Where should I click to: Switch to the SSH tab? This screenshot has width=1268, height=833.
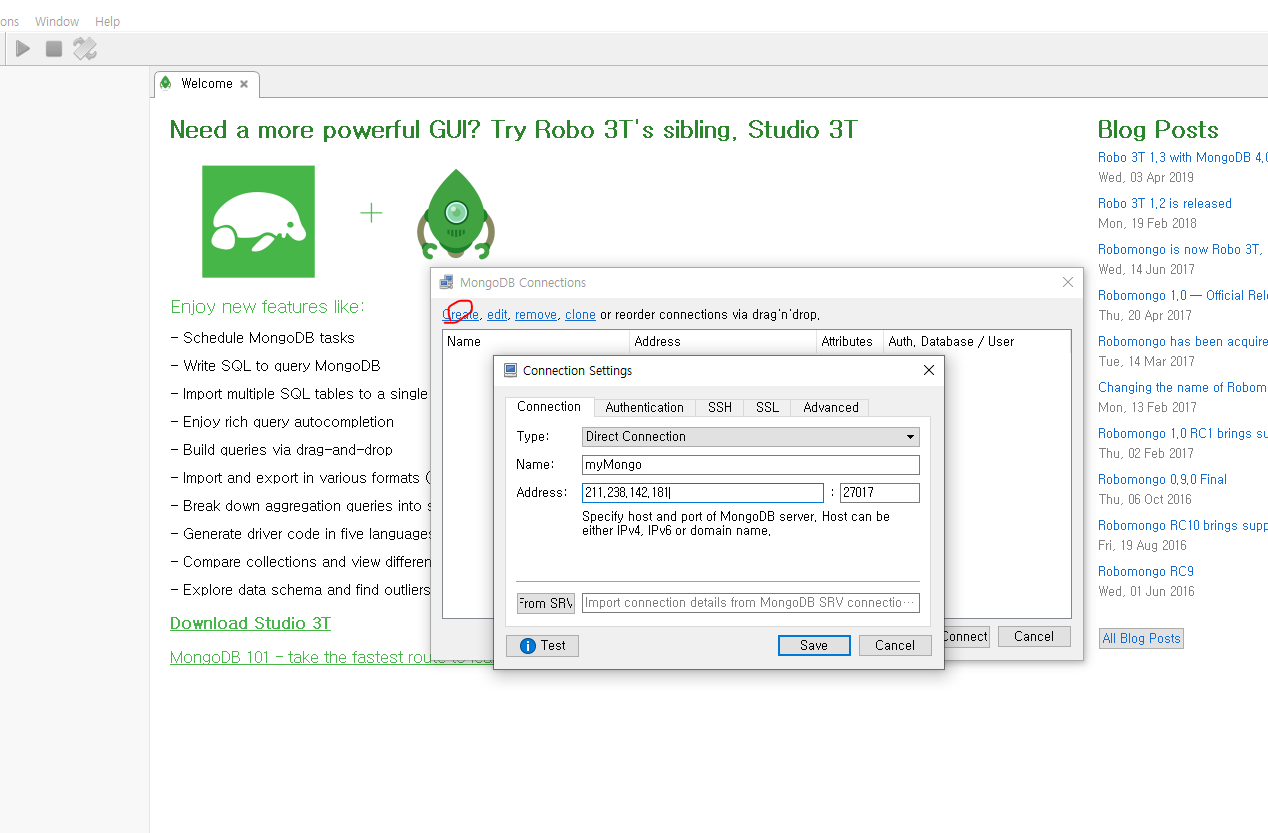click(x=720, y=407)
